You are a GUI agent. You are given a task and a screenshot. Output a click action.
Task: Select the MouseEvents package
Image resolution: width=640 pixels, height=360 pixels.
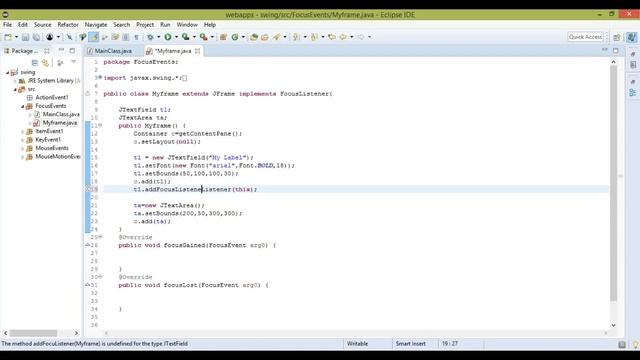[x=52, y=148]
